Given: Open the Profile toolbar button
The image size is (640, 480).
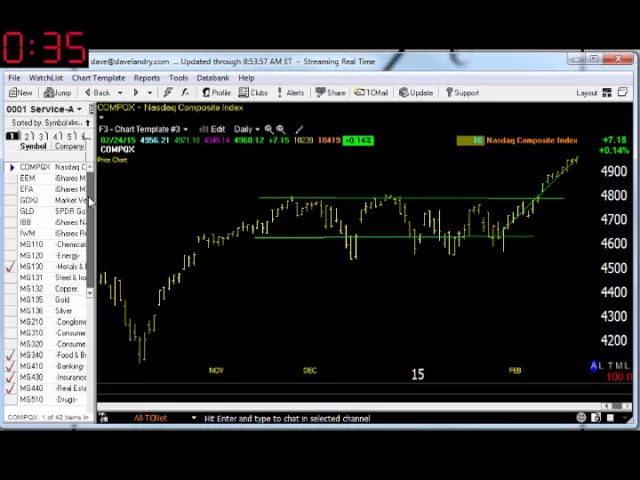Looking at the screenshot, I should click(x=216, y=93).
